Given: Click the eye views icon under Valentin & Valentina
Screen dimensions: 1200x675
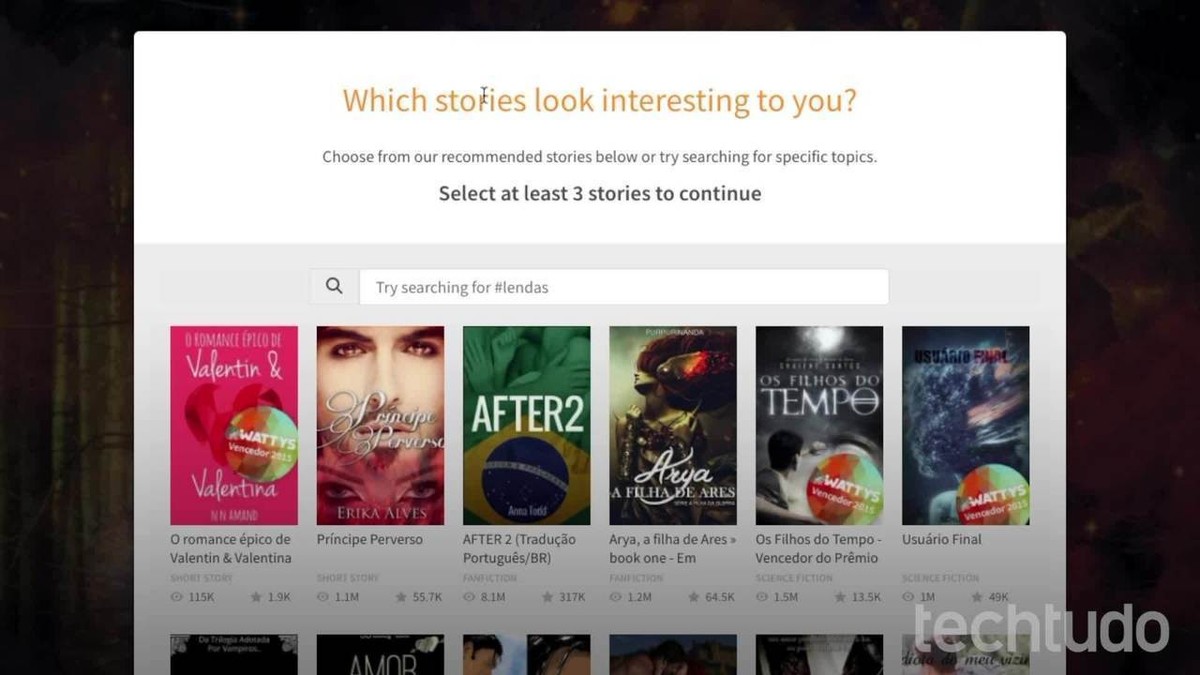Looking at the screenshot, I should (x=177, y=597).
